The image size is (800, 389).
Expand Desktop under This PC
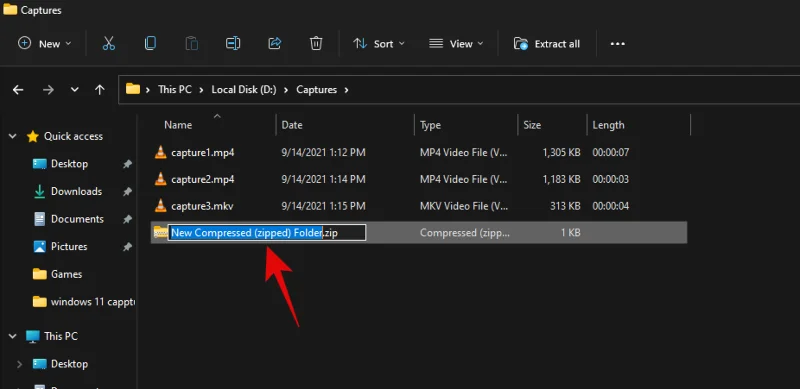coord(19,364)
